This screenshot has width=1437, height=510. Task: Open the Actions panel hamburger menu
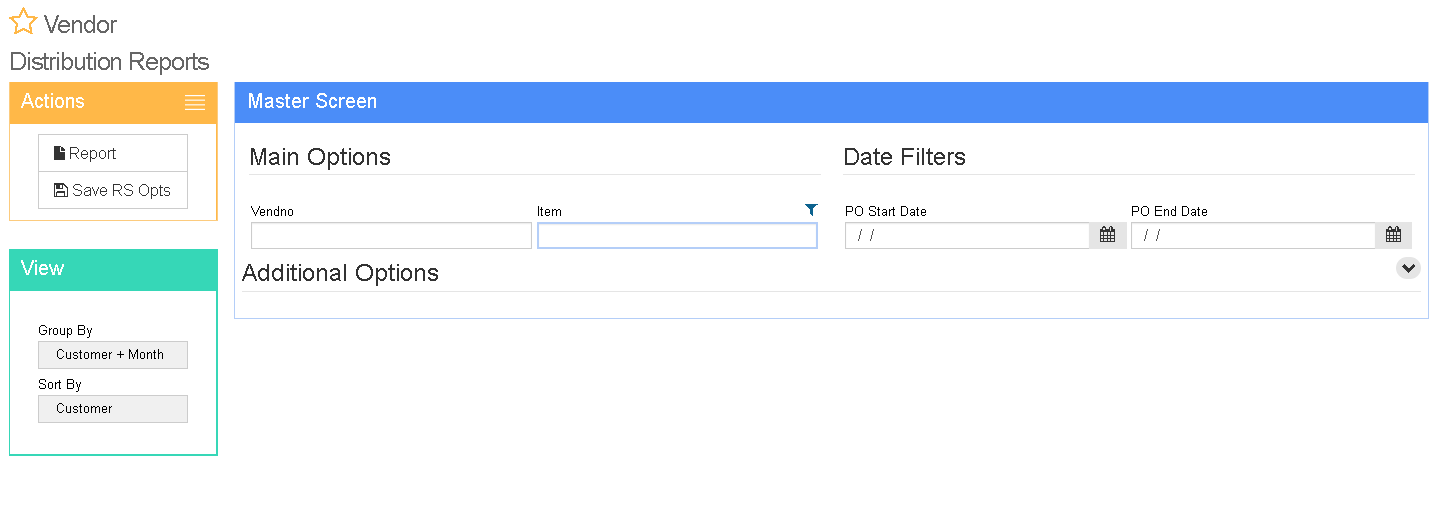tap(195, 102)
